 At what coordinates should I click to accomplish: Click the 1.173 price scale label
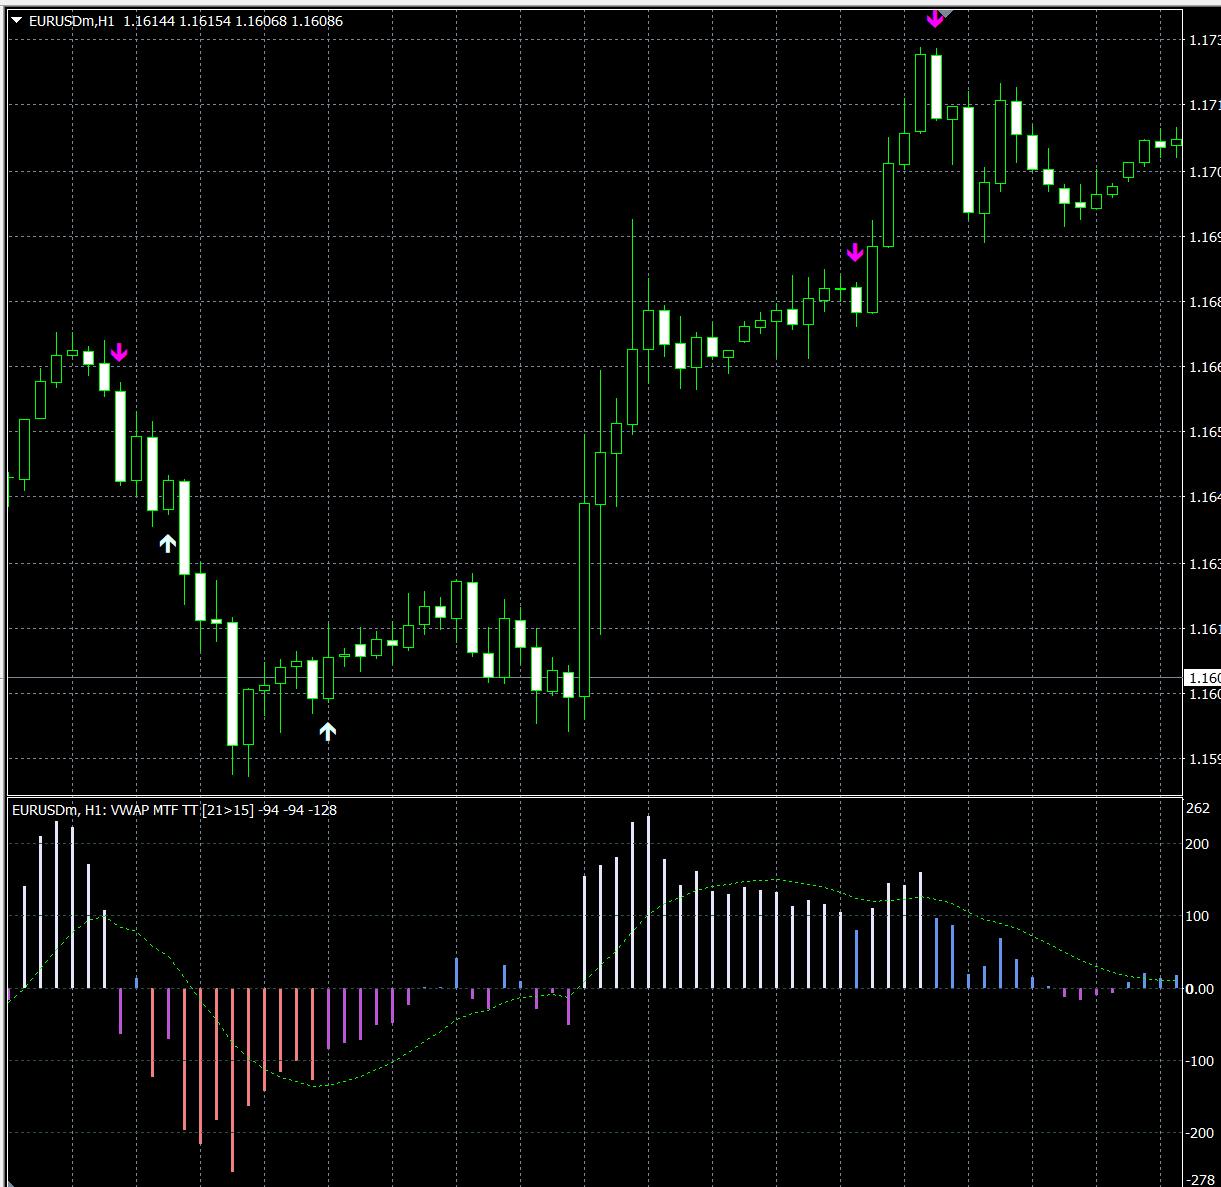click(x=1204, y=40)
